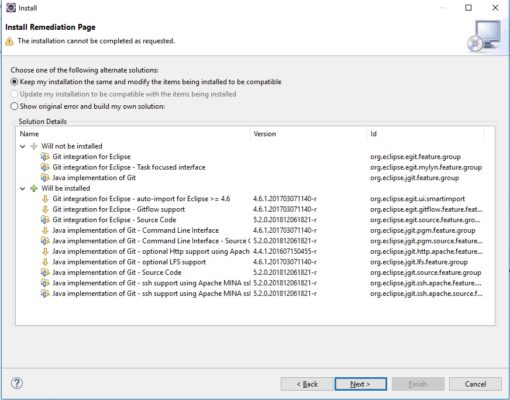Collapse the Will be installed group

pos(23,188)
